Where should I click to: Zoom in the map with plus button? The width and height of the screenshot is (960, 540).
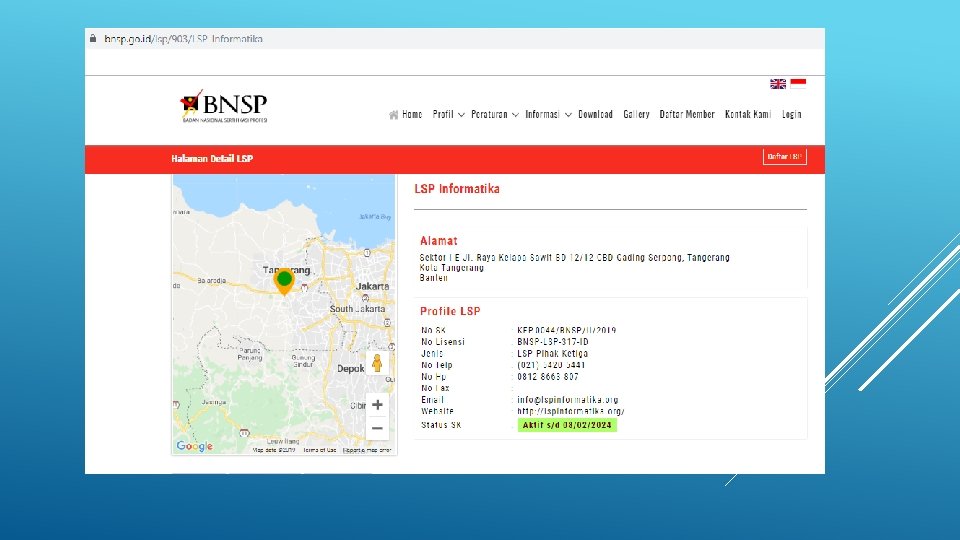tap(377, 405)
